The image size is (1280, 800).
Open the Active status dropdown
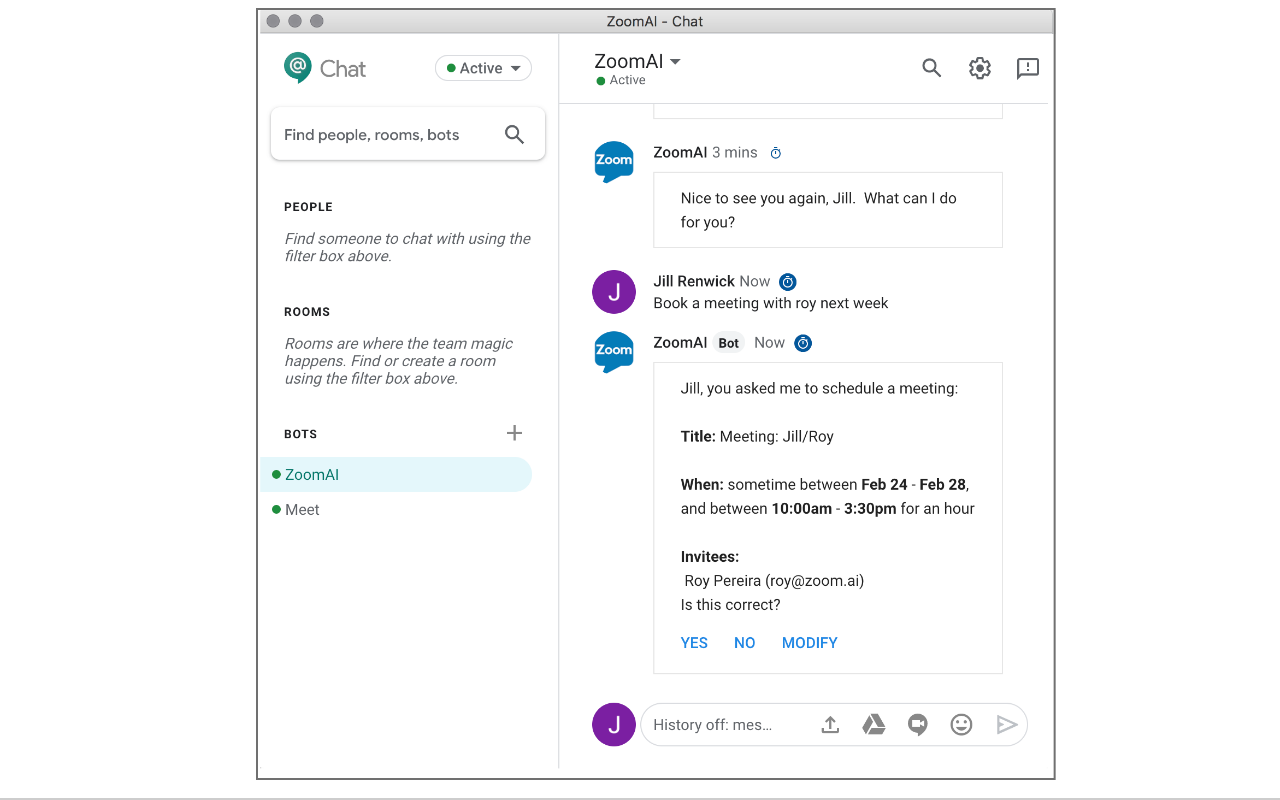[x=483, y=68]
